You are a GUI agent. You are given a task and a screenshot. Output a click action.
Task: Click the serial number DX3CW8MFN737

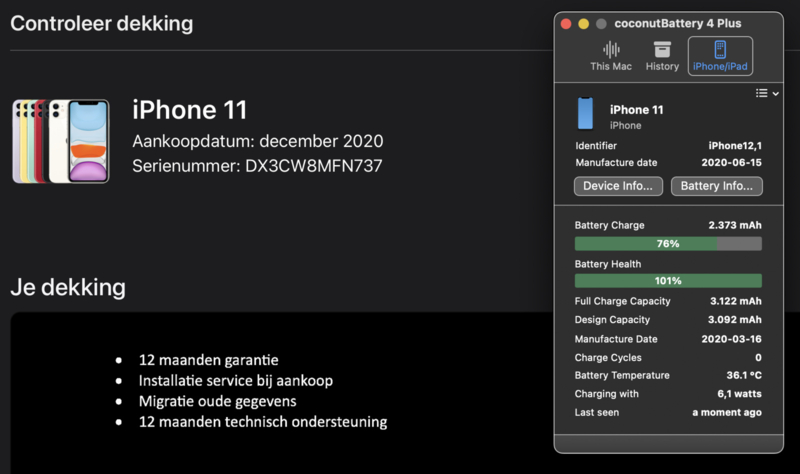pyautogui.click(x=313, y=166)
